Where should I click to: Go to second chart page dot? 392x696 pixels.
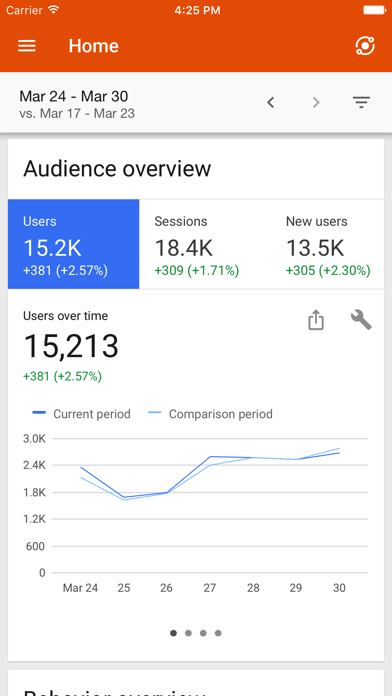click(x=188, y=633)
